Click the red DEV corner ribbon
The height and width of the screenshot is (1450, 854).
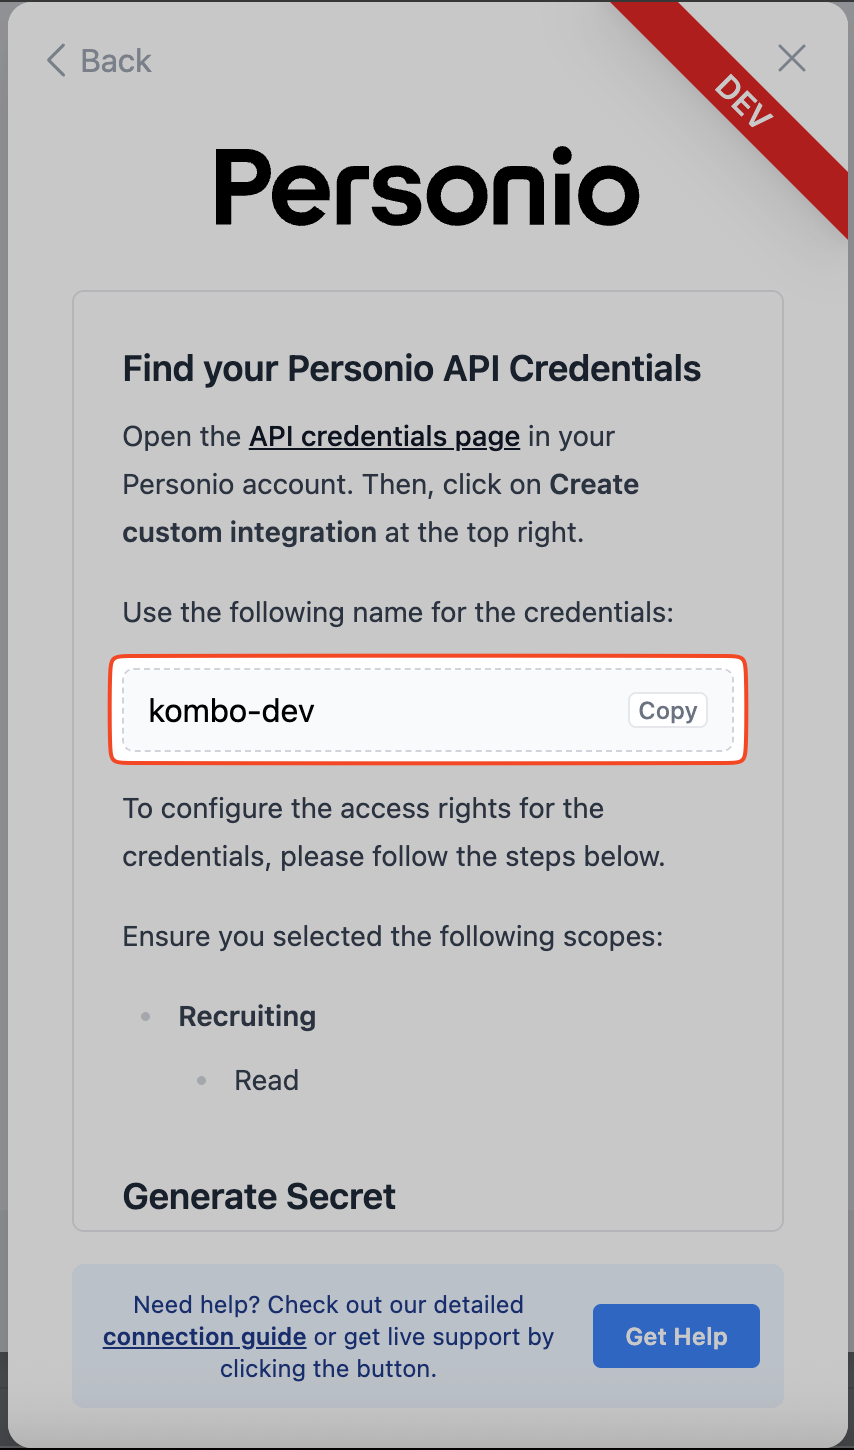(x=745, y=100)
